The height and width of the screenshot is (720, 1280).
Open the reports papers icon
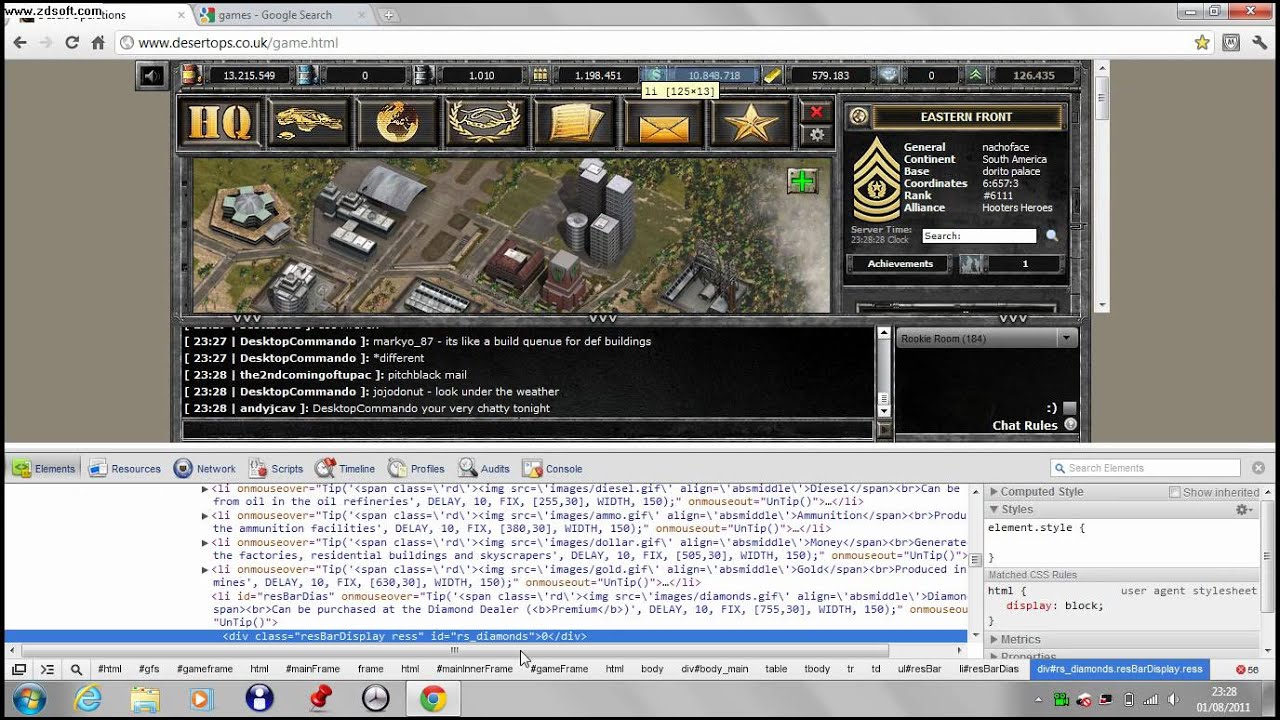[x=574, y=123]
